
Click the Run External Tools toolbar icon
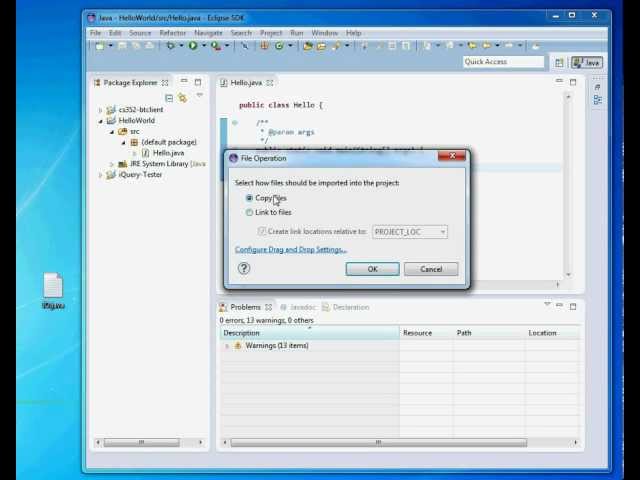coord(216,46)
